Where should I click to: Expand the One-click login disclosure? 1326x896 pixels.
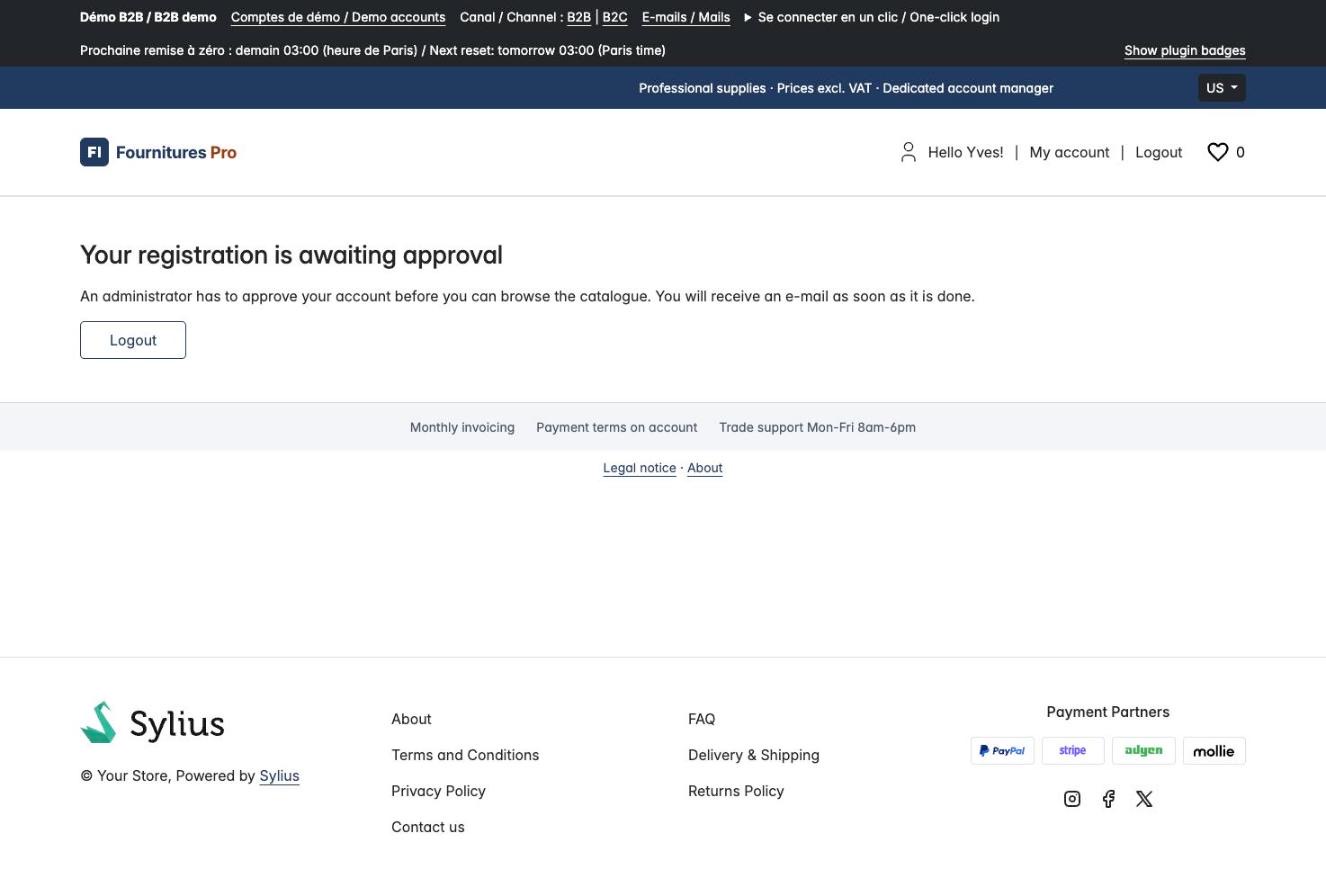point(872,17)
